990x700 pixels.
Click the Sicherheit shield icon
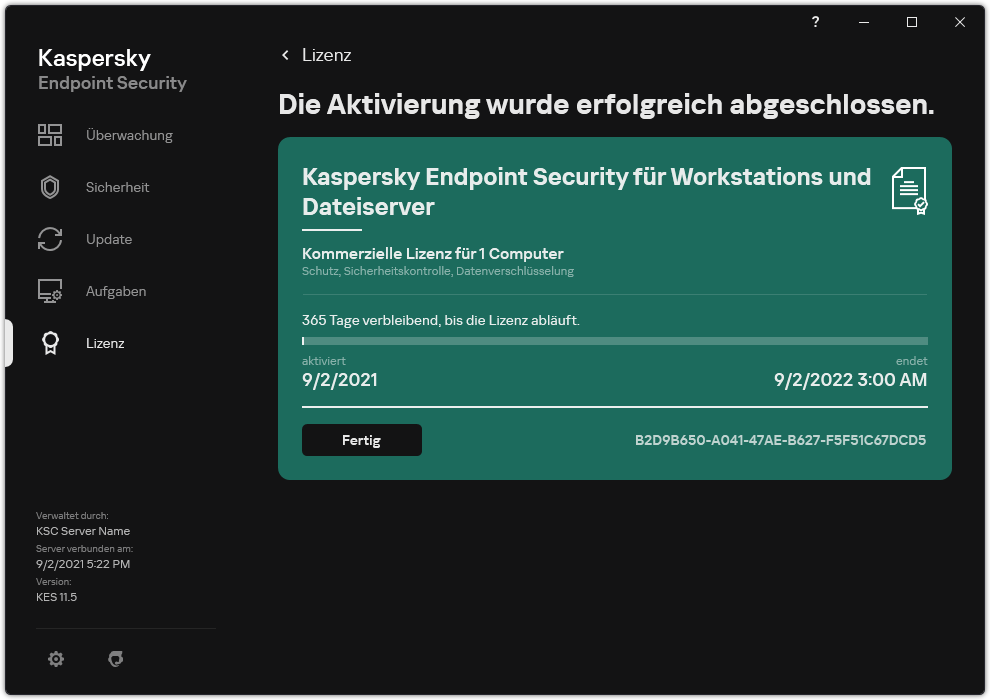pyautogui.click(x=50, y=187)
